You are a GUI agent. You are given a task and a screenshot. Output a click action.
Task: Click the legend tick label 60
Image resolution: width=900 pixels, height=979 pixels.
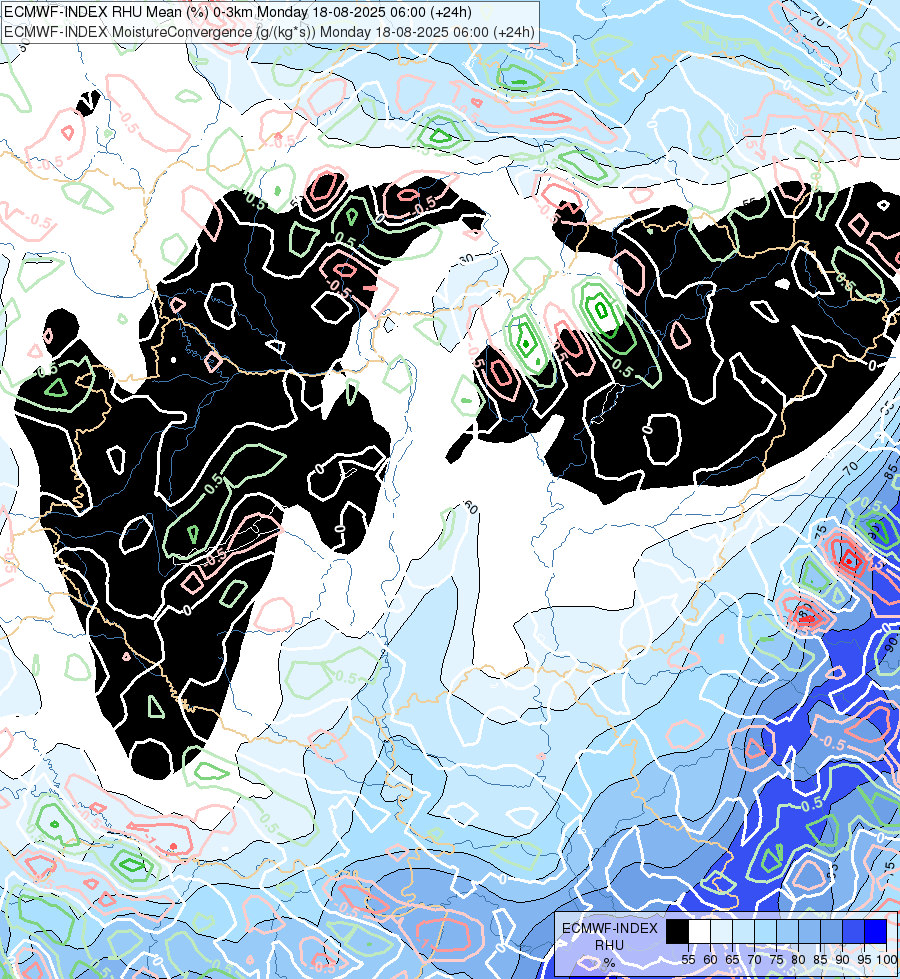[710, 960]
